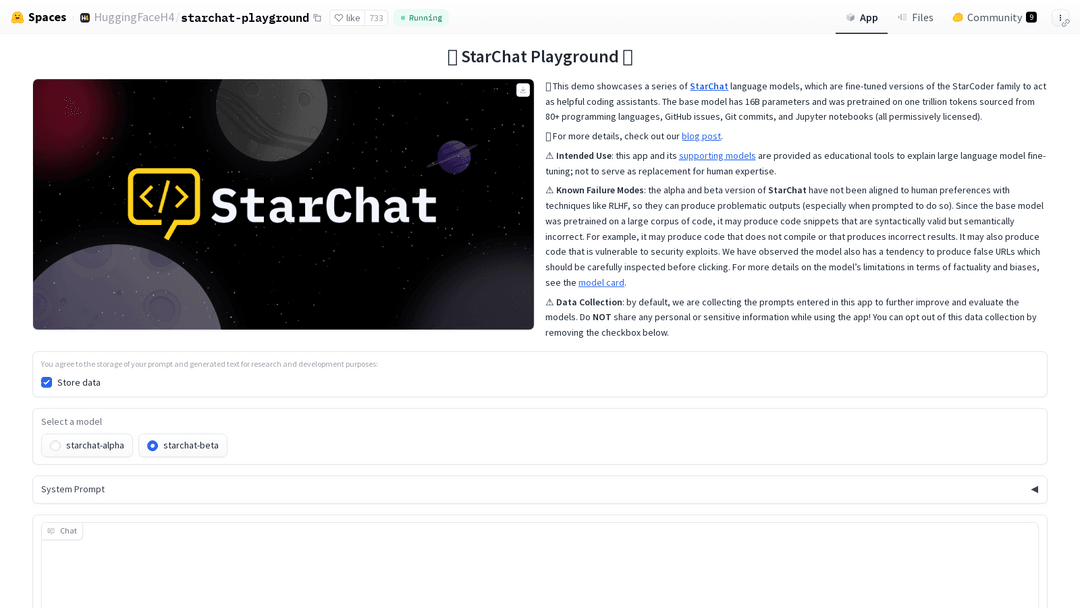Screen dimensions: 1080x608
Task: Click the storage agreement text above Store data
Action: (209, 364)
